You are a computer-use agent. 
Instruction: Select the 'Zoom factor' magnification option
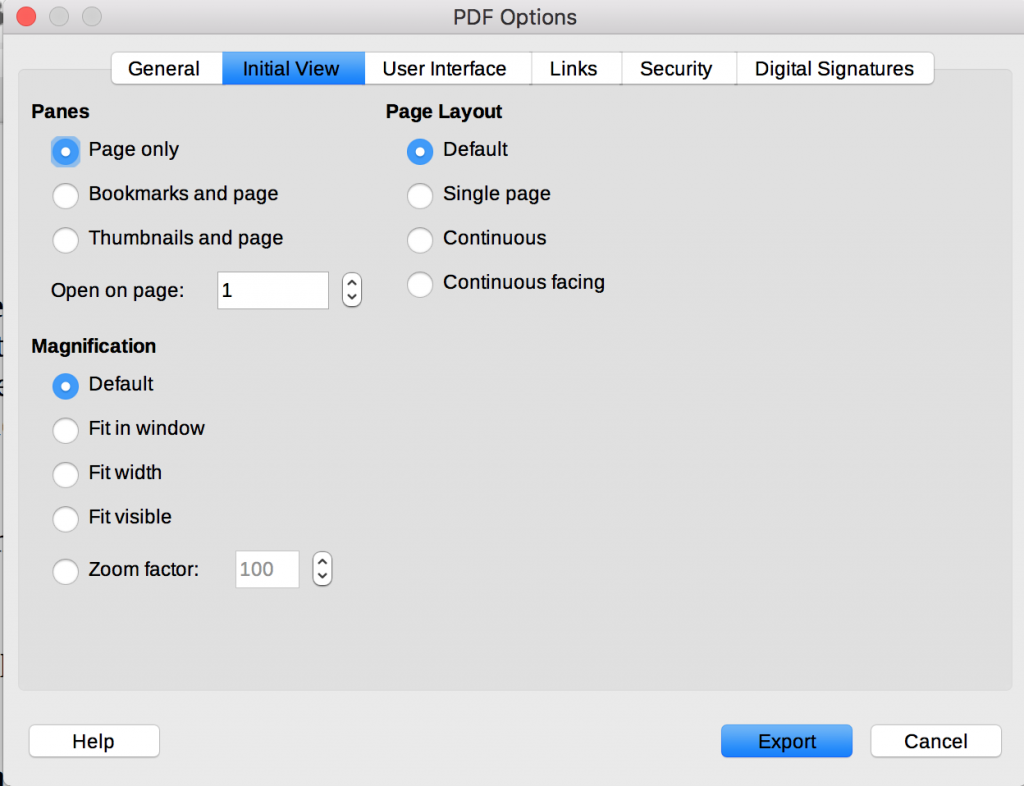point(65,571)
